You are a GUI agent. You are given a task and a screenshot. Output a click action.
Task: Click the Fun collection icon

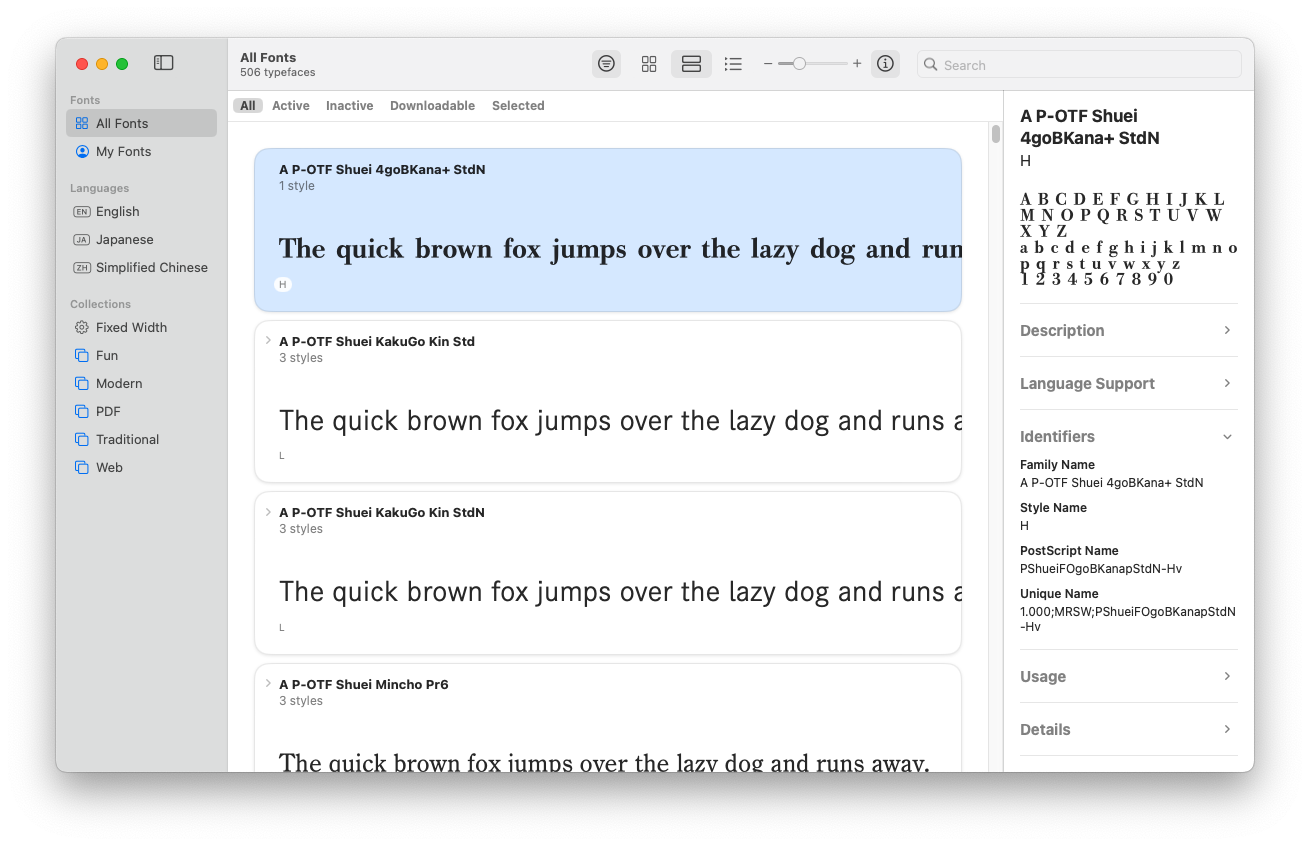point(82,355)
